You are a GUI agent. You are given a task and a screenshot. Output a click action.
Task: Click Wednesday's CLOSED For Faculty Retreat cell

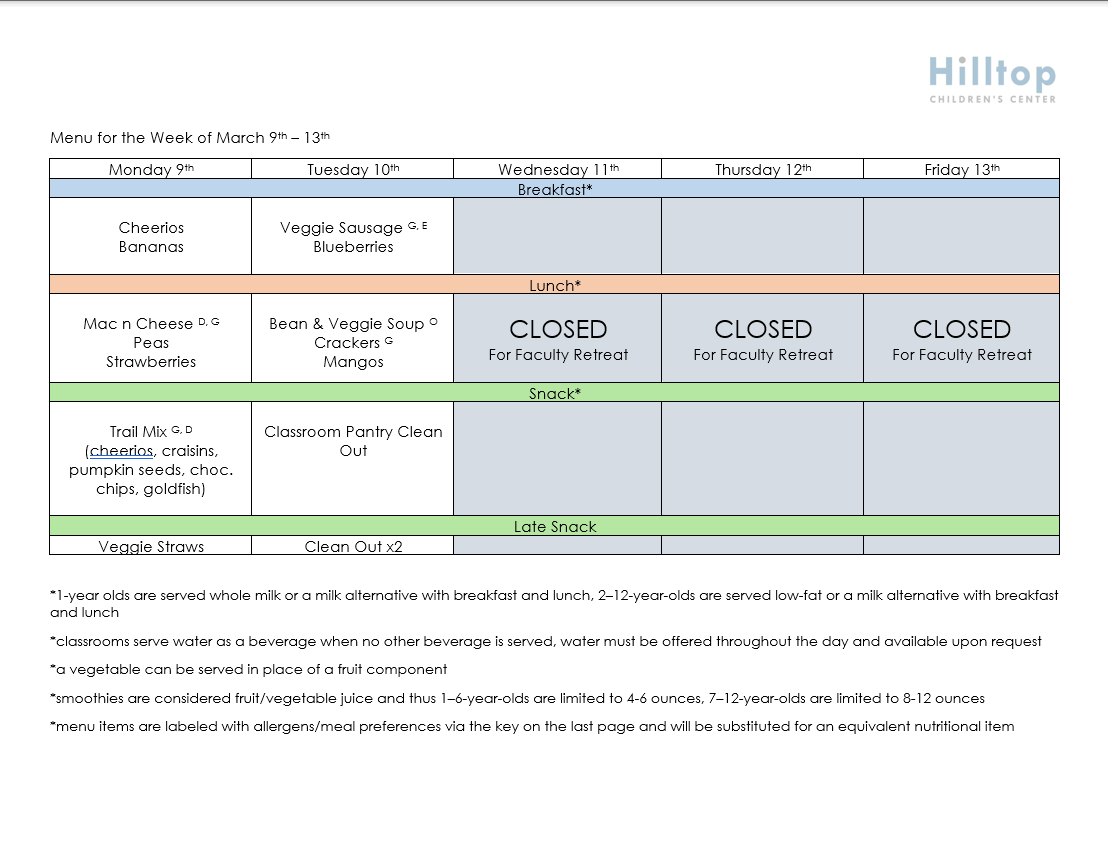557,340
